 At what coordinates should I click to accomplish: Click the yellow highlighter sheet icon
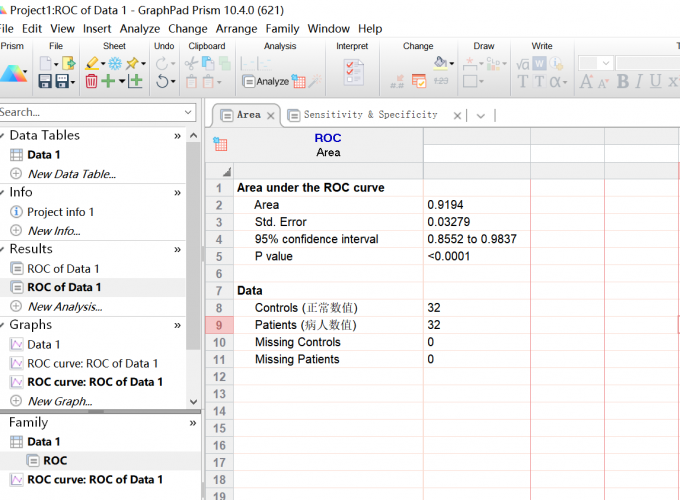coord(92,63)
